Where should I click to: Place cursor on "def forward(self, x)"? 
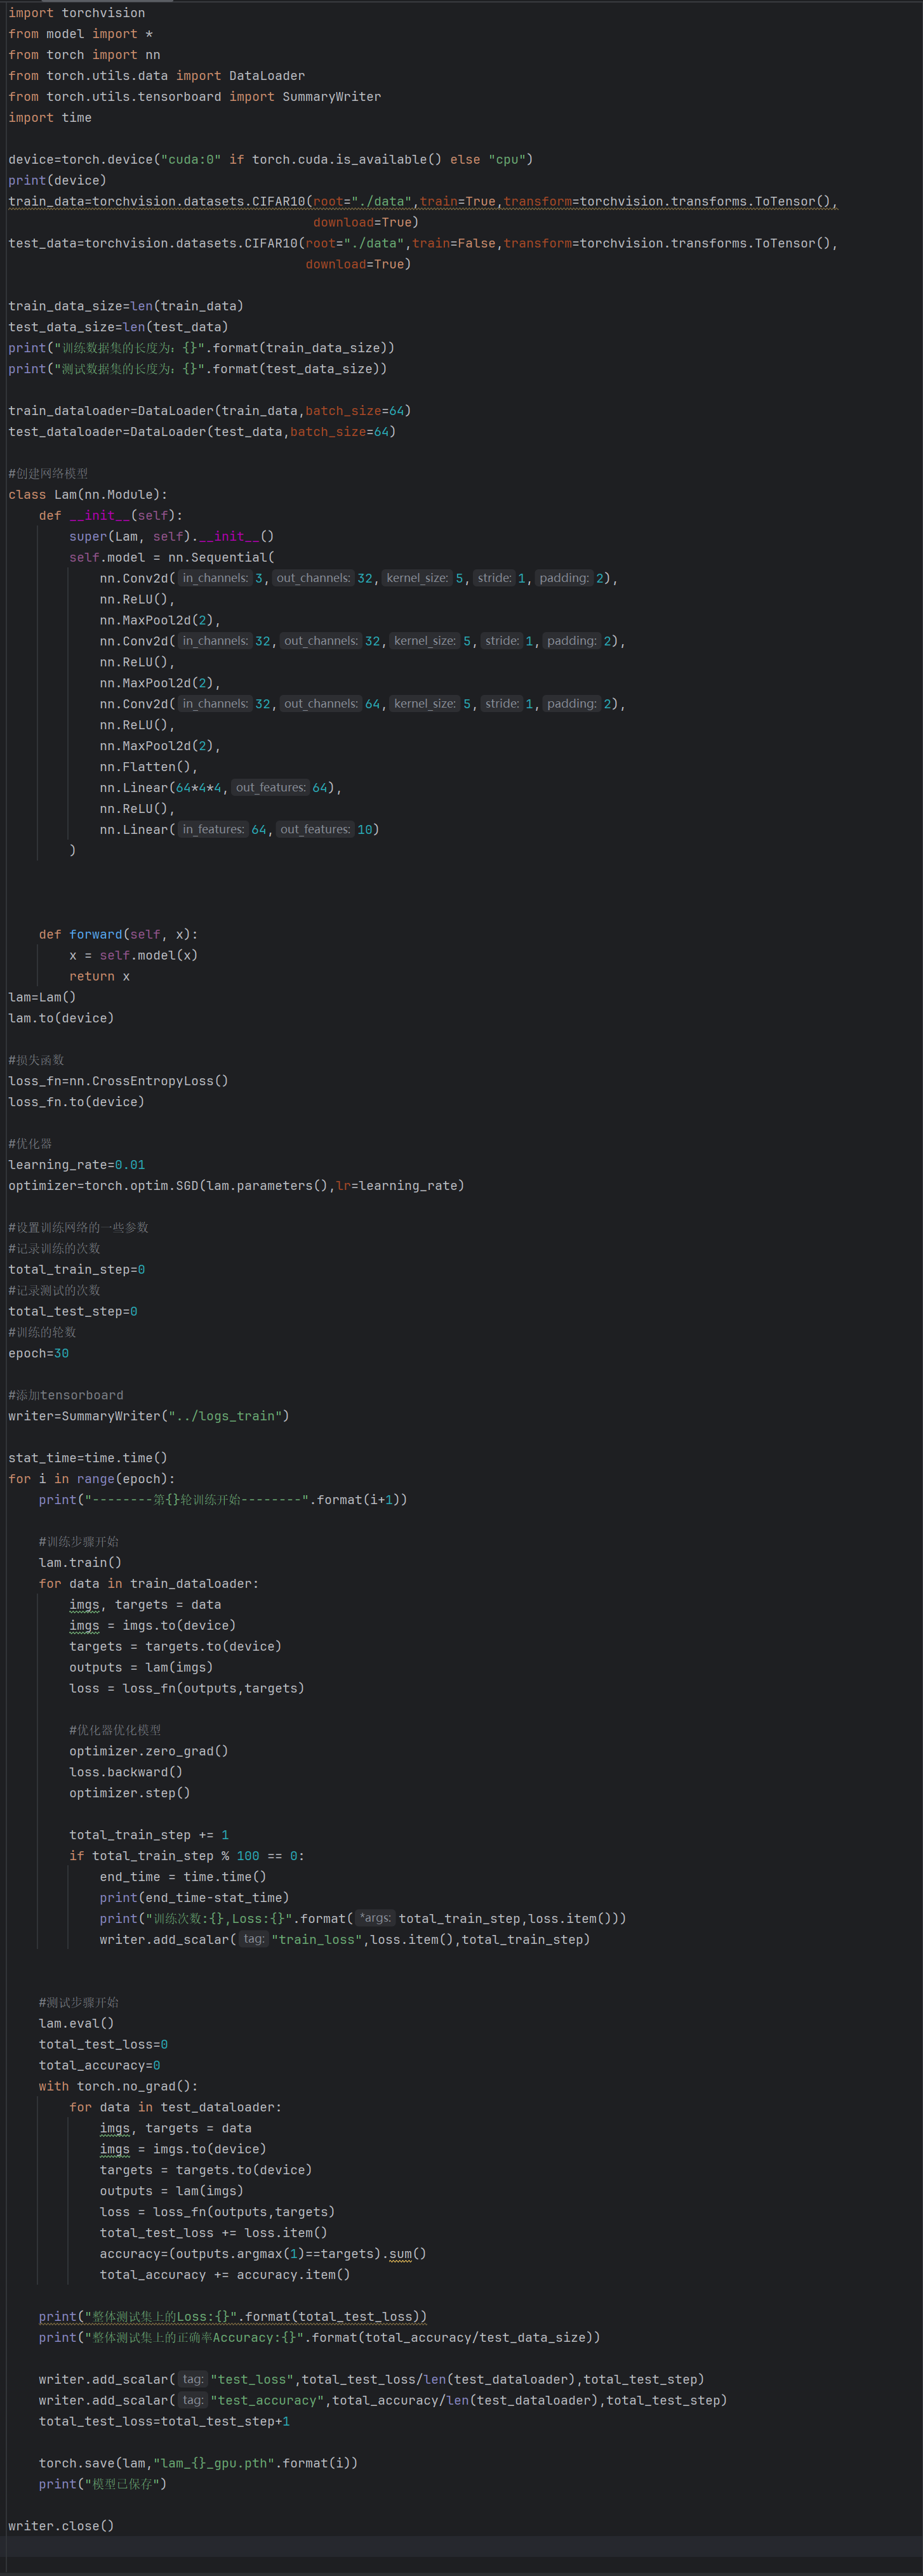(118, 935)
